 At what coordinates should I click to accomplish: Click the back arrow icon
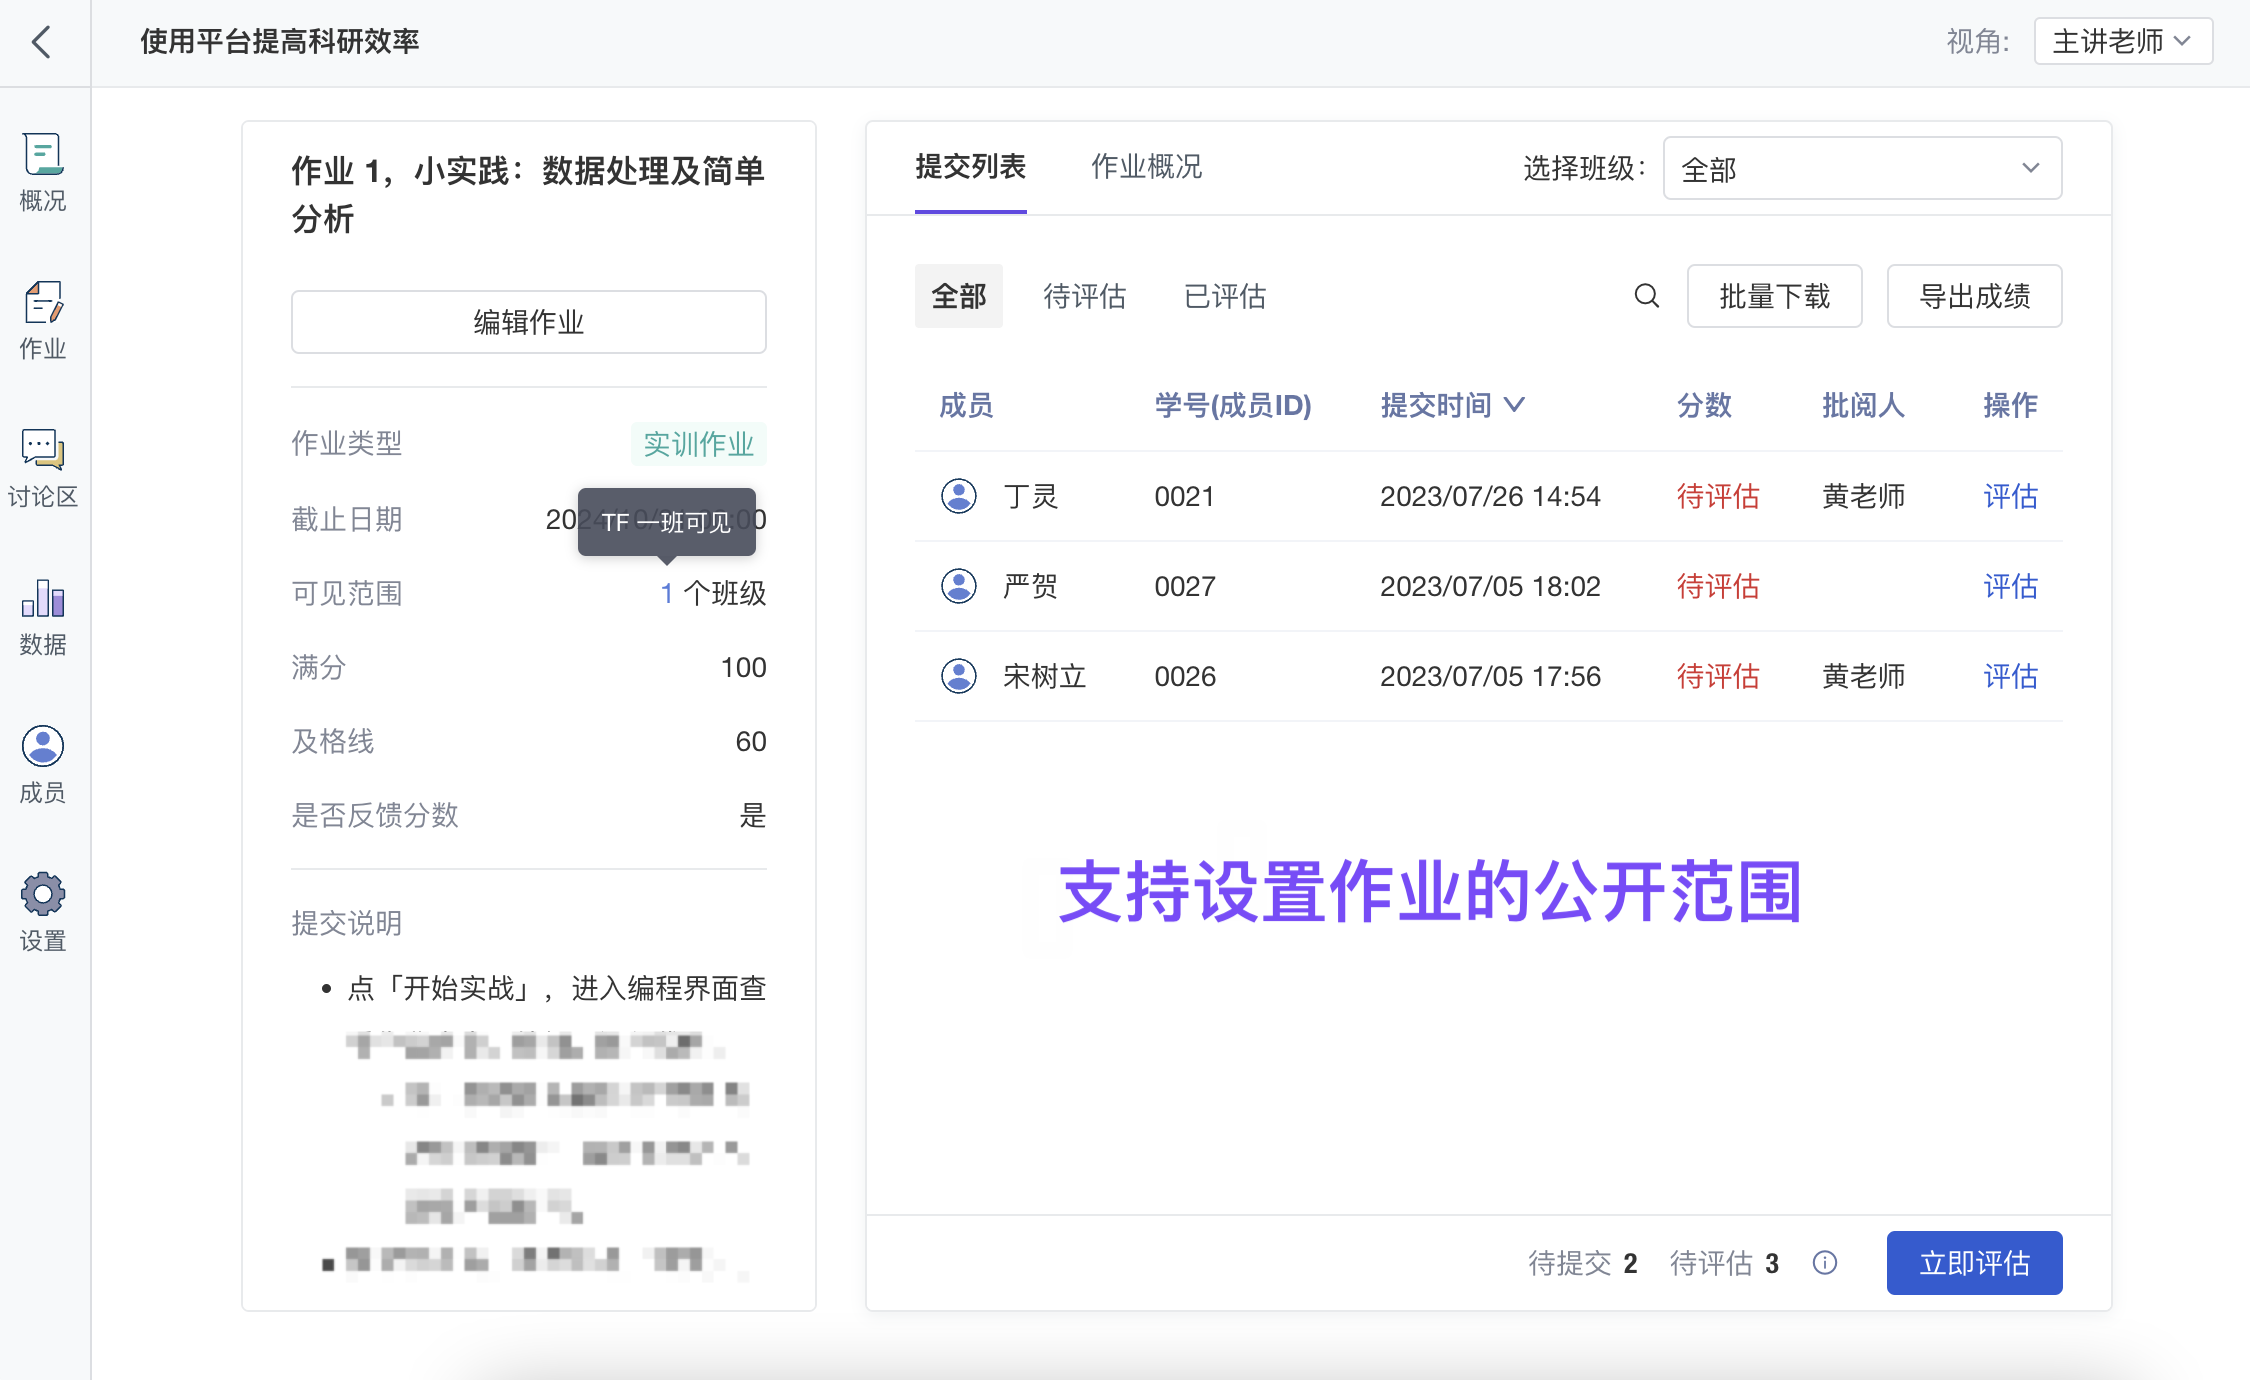coord(41,42)
